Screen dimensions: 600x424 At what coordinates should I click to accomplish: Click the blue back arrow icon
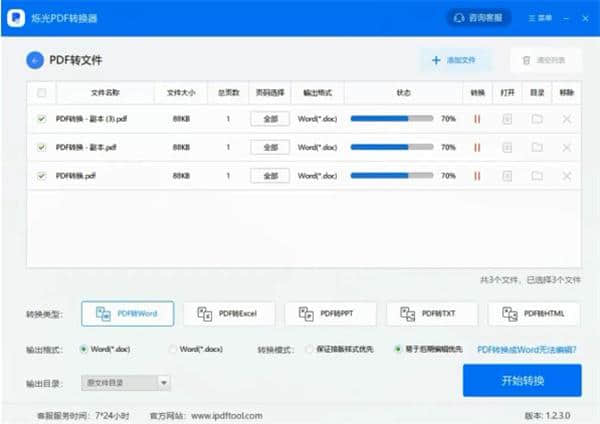pyautogui.click(x=36, y=60)
